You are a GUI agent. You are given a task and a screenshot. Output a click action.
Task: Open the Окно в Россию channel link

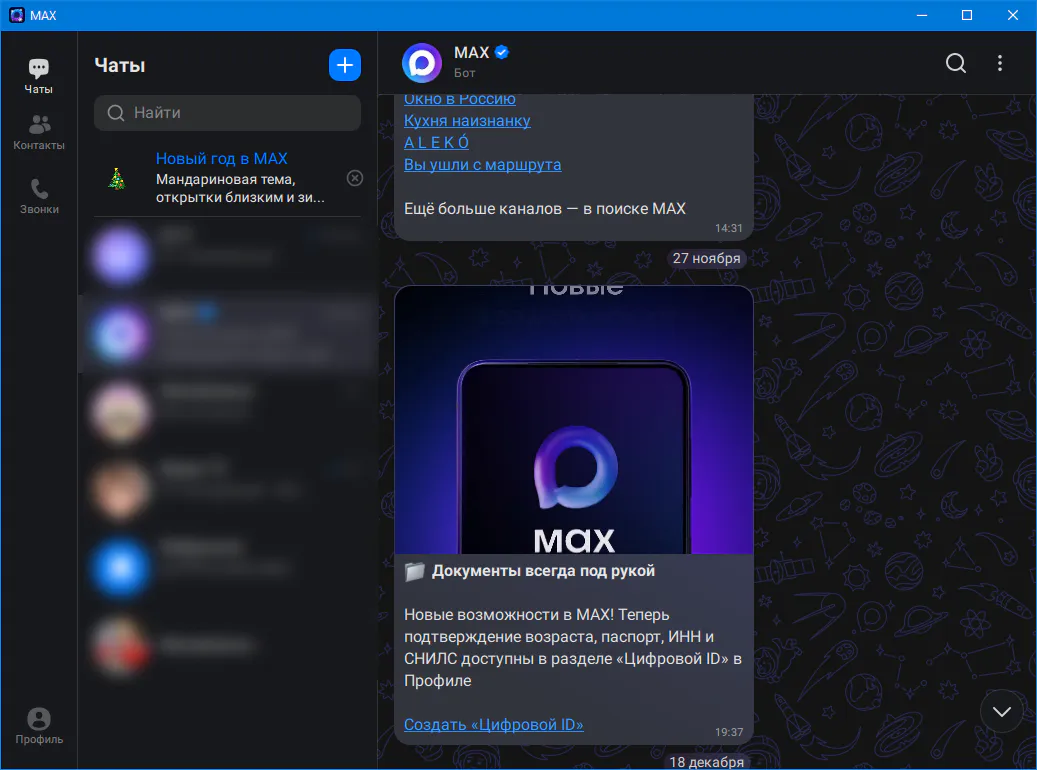click(x=460, y=99)
